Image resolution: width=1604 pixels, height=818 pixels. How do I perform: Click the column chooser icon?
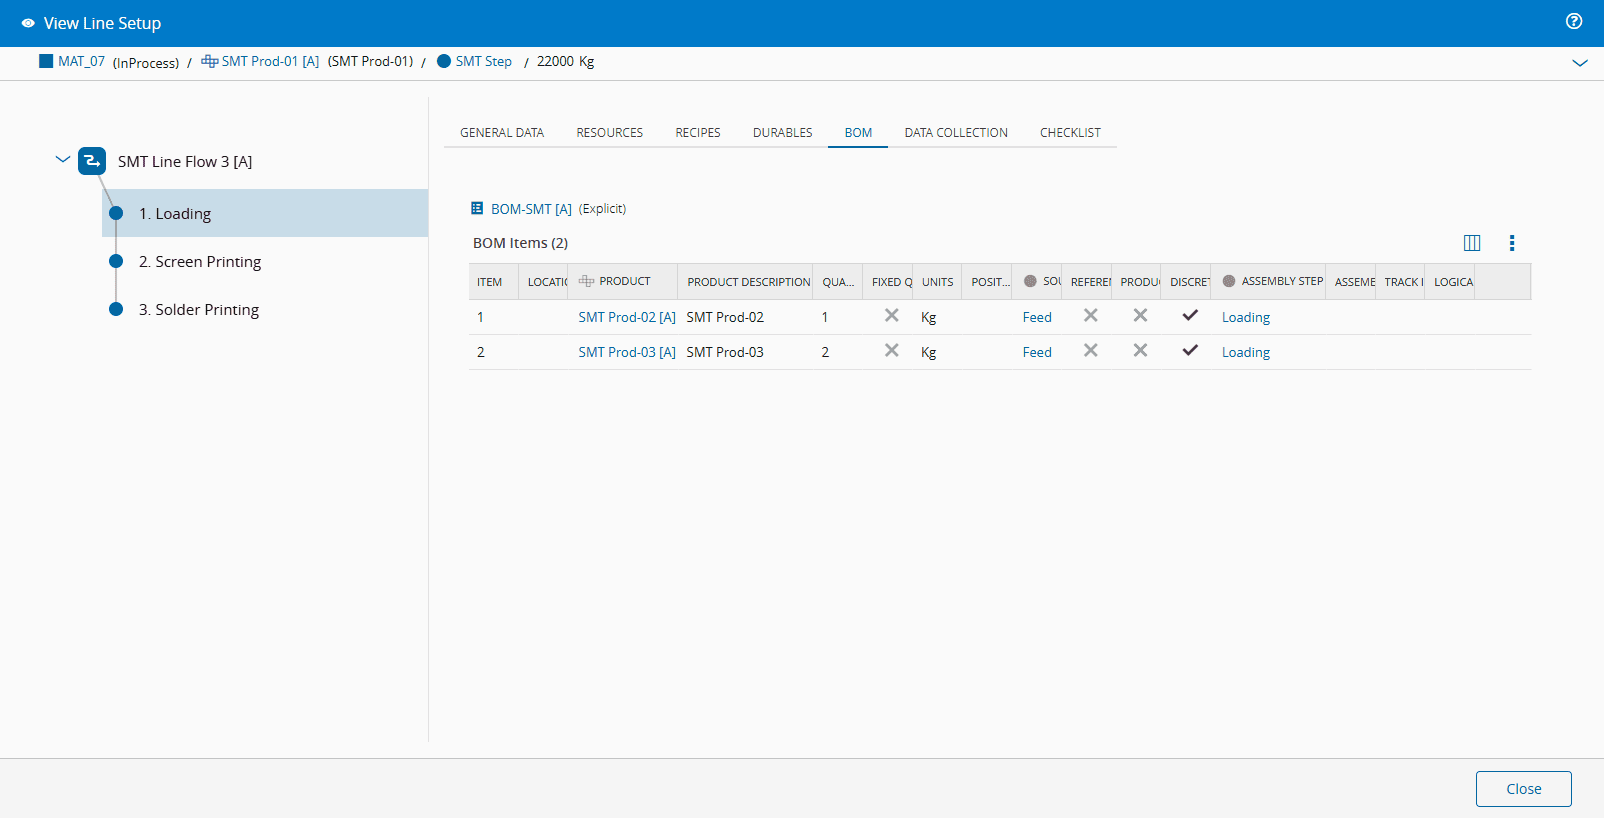[1472, 243]
